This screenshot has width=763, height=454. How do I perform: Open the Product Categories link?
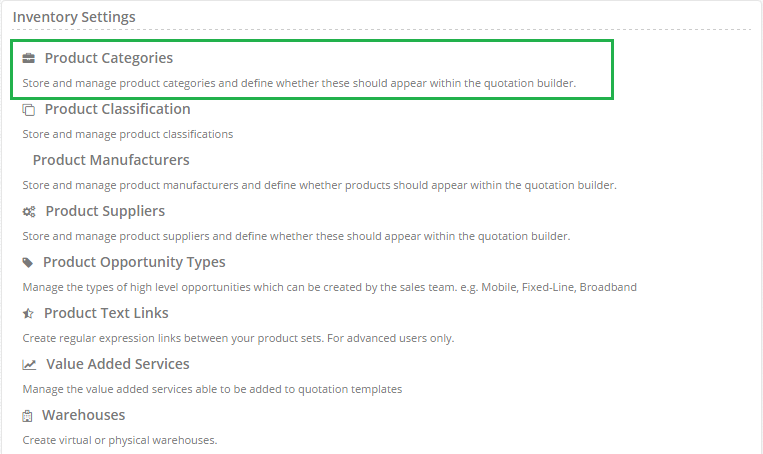pyautogui.click(x=109, y=58)
